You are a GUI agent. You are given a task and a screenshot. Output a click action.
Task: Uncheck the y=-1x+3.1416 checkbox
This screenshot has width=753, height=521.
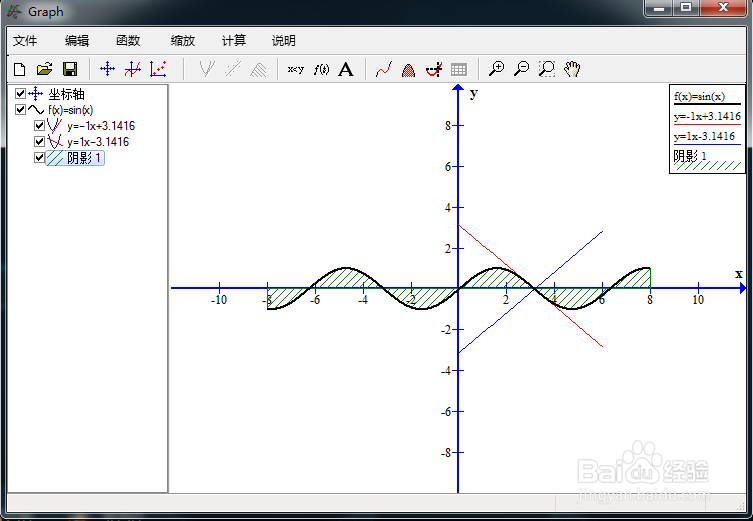click(x=39, y=125)
